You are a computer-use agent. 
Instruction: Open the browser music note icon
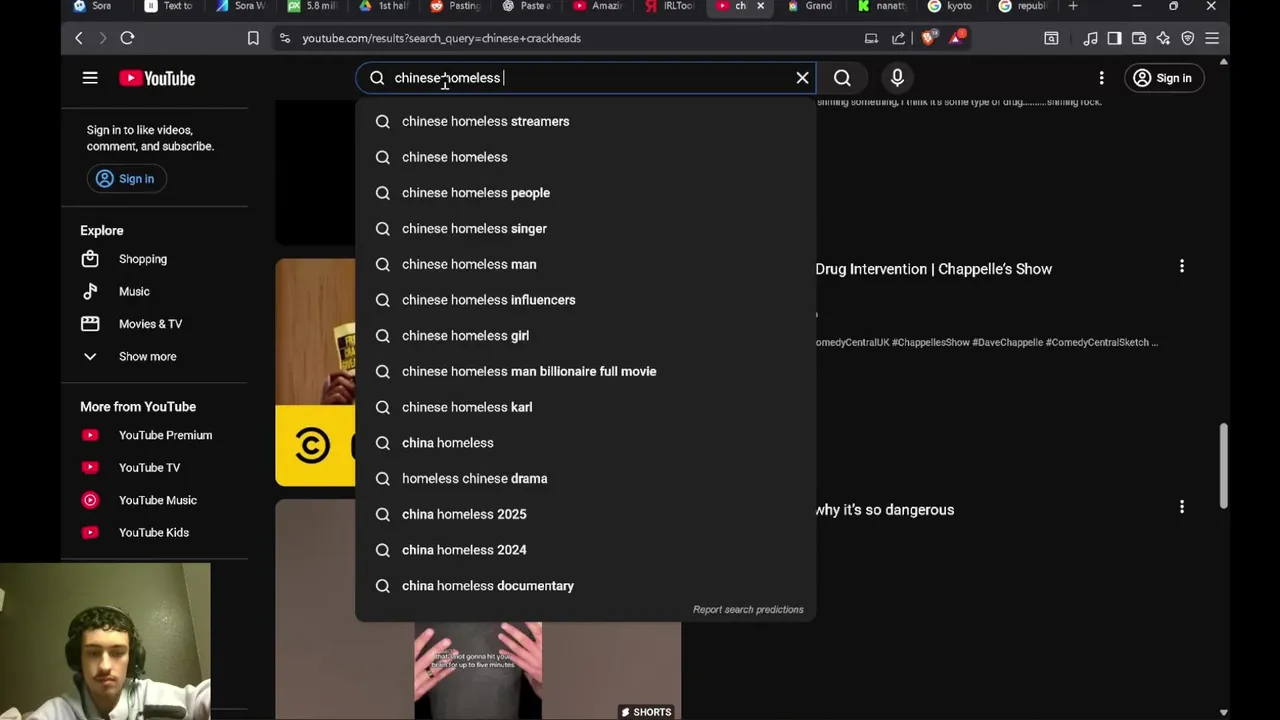(x=1090, y=38)
